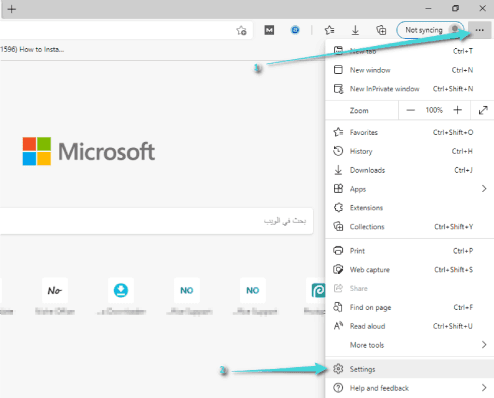494x398 pixels.
Task: Click the Find on page icon in the menu
Action: [338, 307]
